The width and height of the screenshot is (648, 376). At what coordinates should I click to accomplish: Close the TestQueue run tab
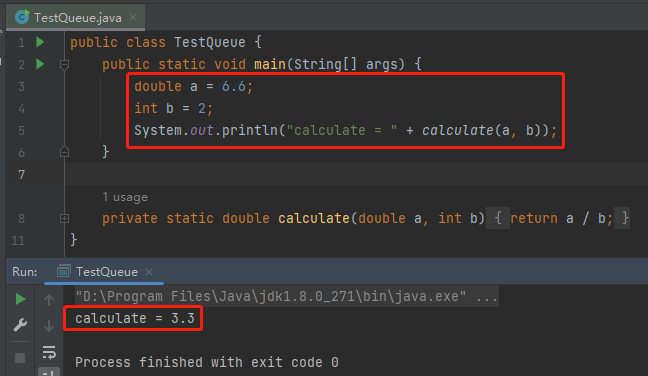click(149, 272)
